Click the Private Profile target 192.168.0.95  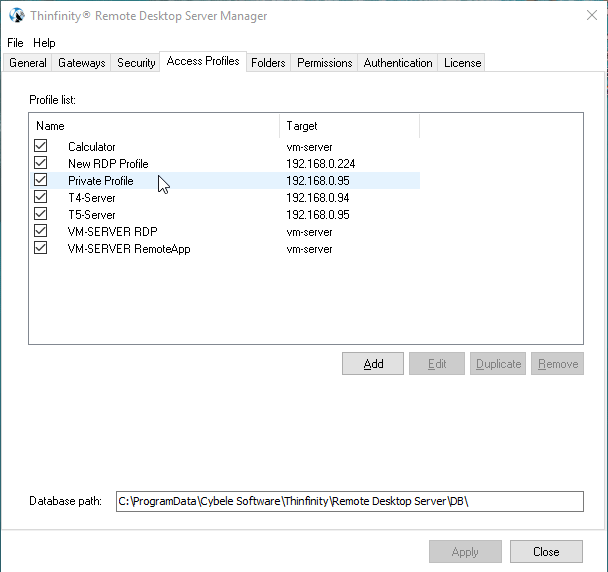point(318,181)
